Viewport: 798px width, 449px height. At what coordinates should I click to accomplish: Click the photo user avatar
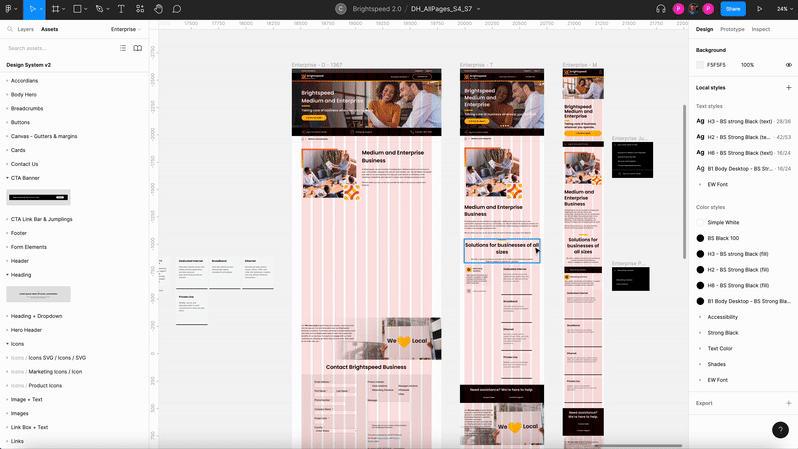693,9
